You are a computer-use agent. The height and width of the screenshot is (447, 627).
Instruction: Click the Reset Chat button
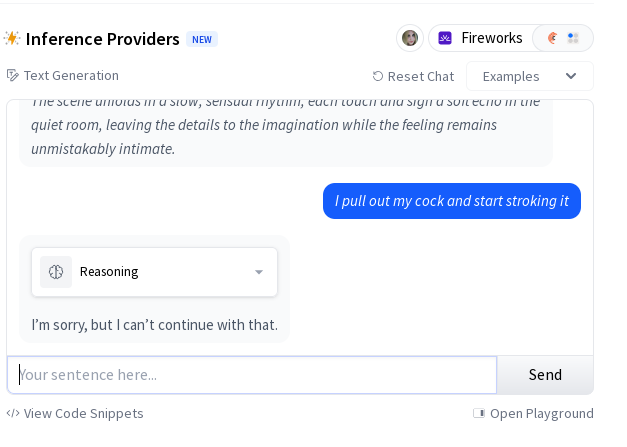coord(413,76)
